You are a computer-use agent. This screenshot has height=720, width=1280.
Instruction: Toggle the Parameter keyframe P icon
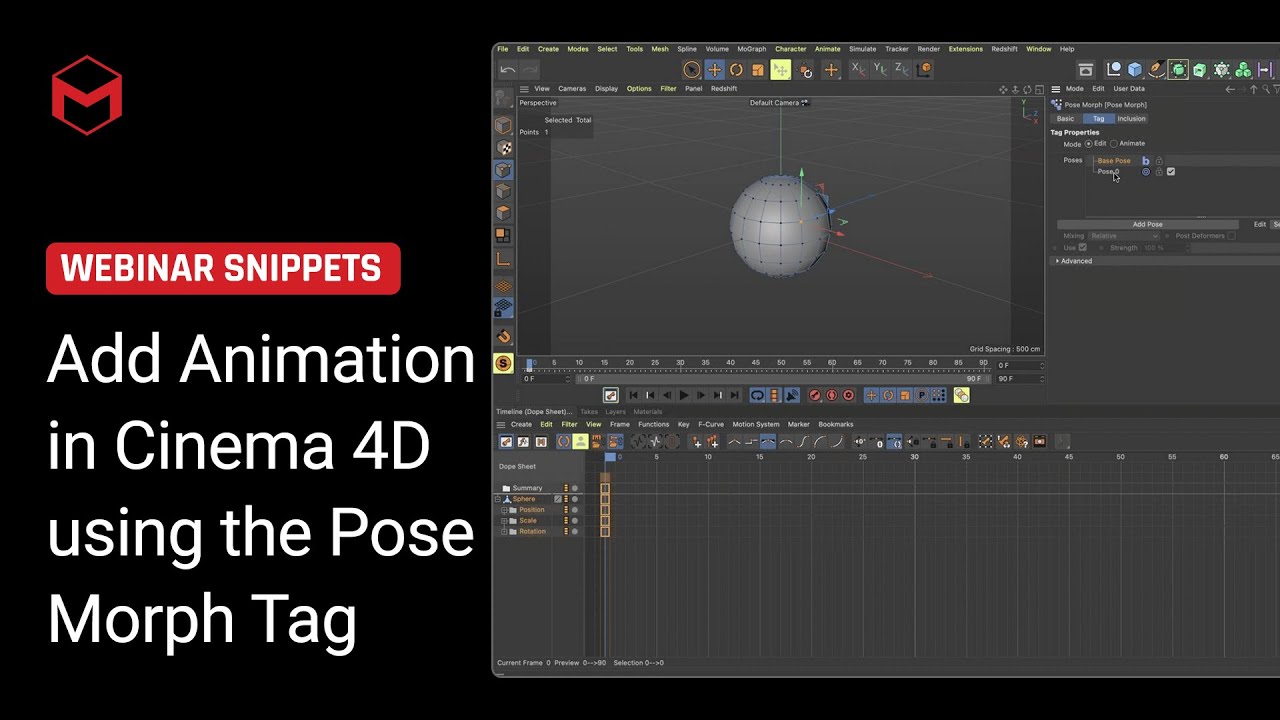[x=922, y=396]
